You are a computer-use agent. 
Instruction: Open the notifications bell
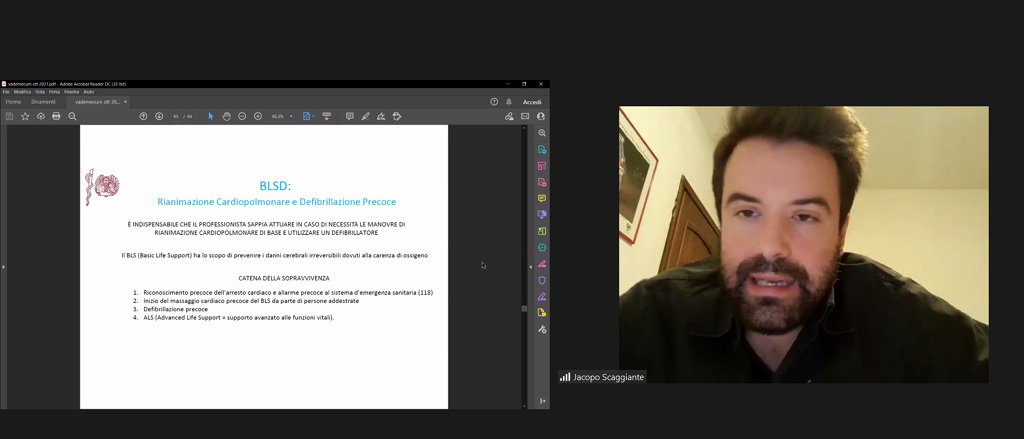click(x=508, y=102)
